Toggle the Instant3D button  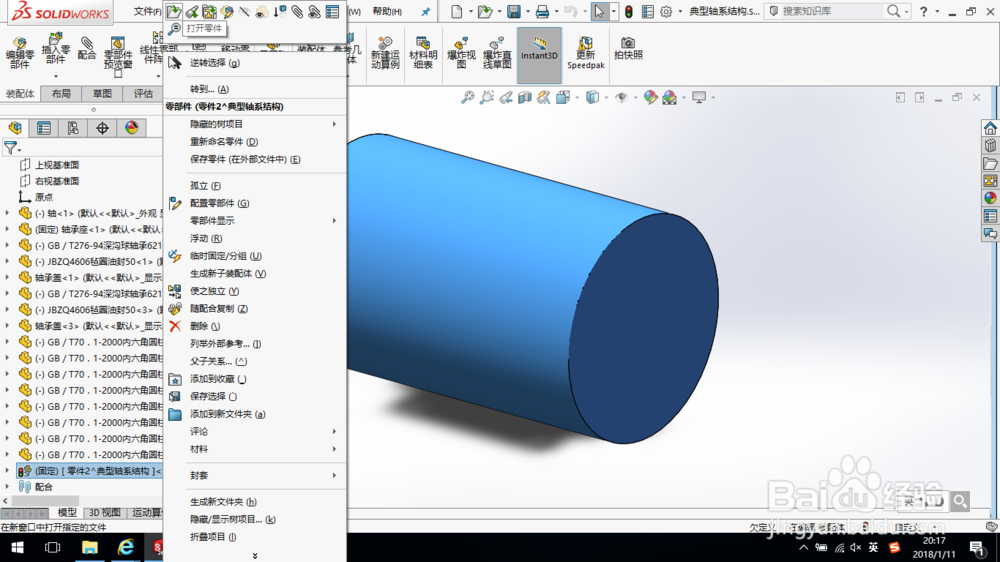point(540,55)
